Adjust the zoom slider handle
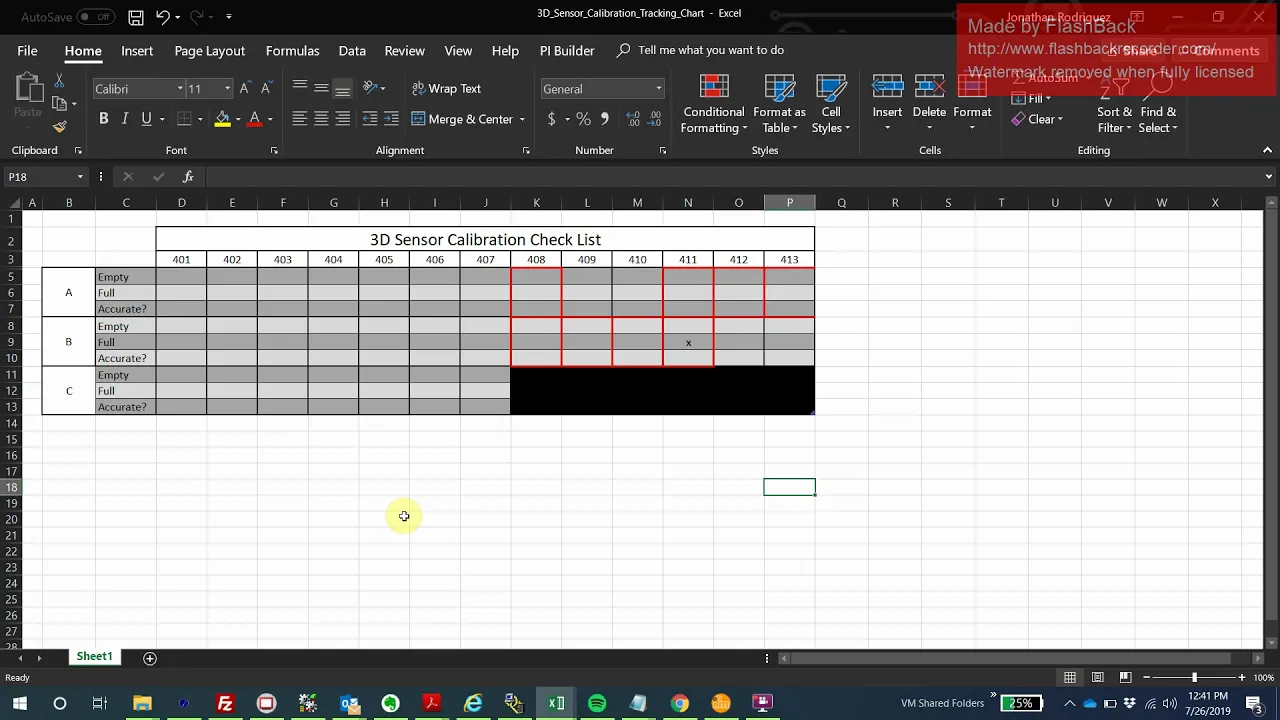1280x720 pixels. click(1194, 677)
